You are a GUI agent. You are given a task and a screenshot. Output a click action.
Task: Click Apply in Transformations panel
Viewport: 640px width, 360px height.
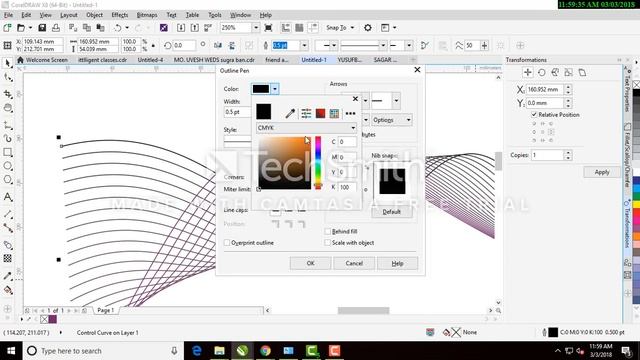pyautogui.click(x=602, y=172)
